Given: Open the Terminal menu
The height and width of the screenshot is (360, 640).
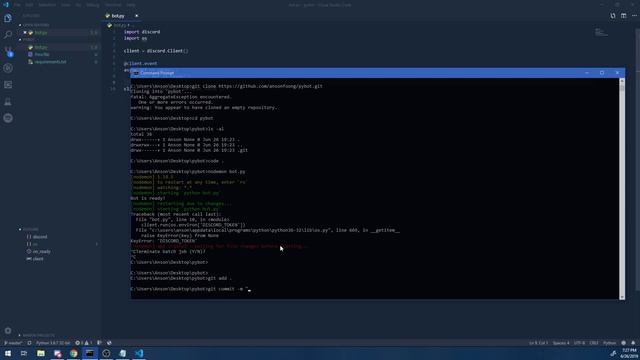Looking at the screenshot, I should click(113, 5).
